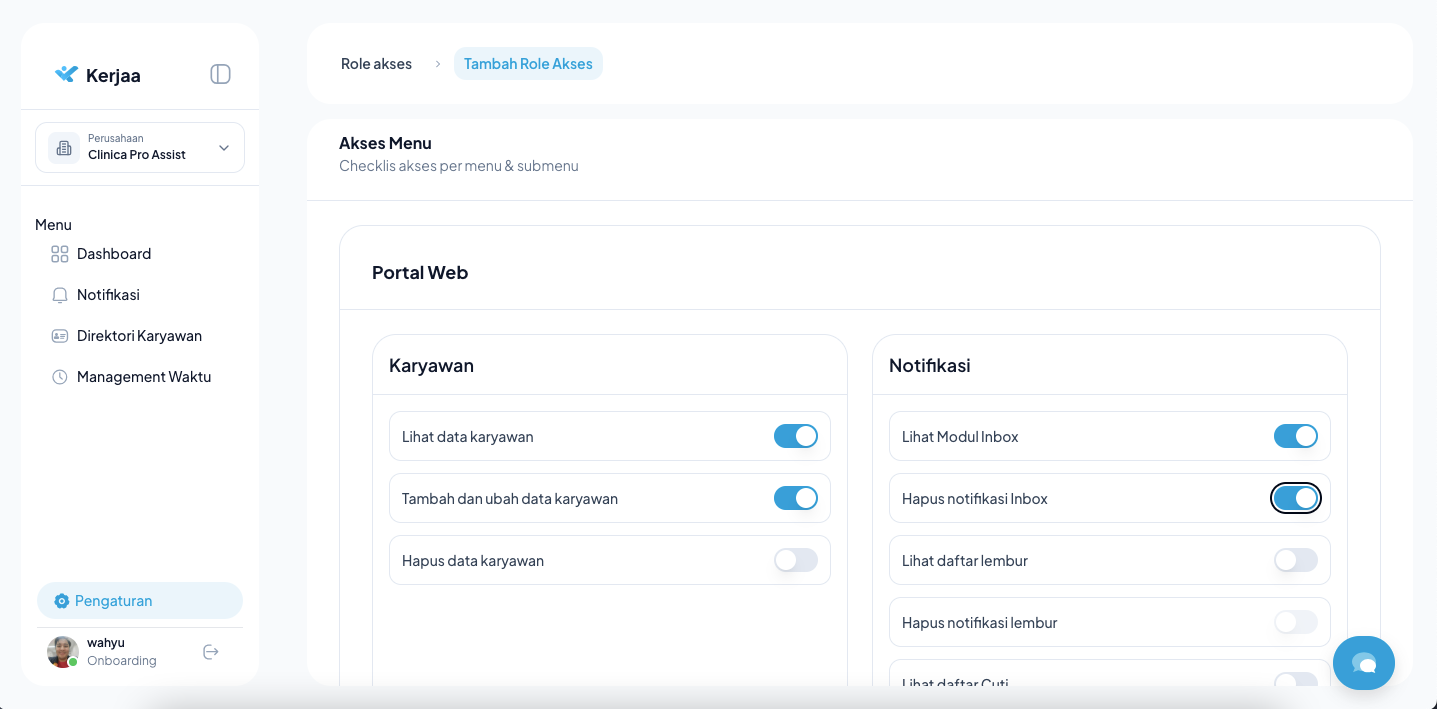
Task: Toggle off Hapus notifikasi Inbox
Action: [x=1295, y=498]
